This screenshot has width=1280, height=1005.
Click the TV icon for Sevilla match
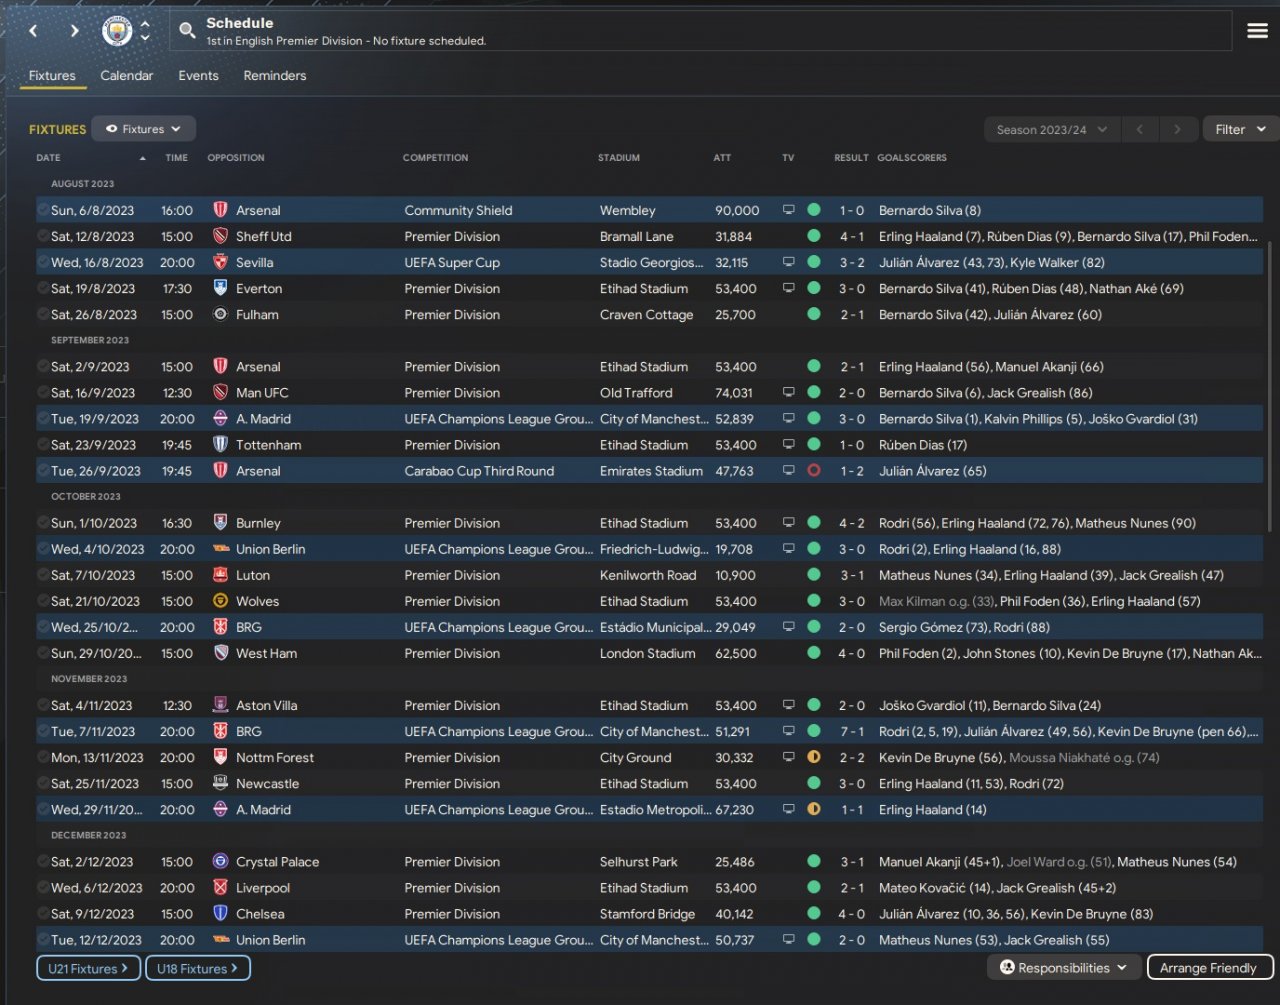(x=789, y=263)
